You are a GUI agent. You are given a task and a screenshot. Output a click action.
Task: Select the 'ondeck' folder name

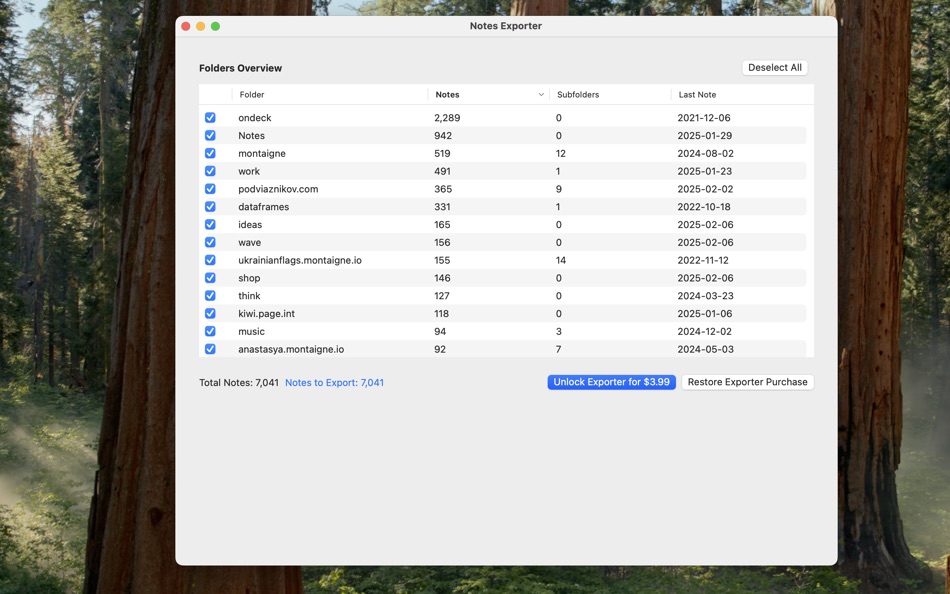click(254, 118)
